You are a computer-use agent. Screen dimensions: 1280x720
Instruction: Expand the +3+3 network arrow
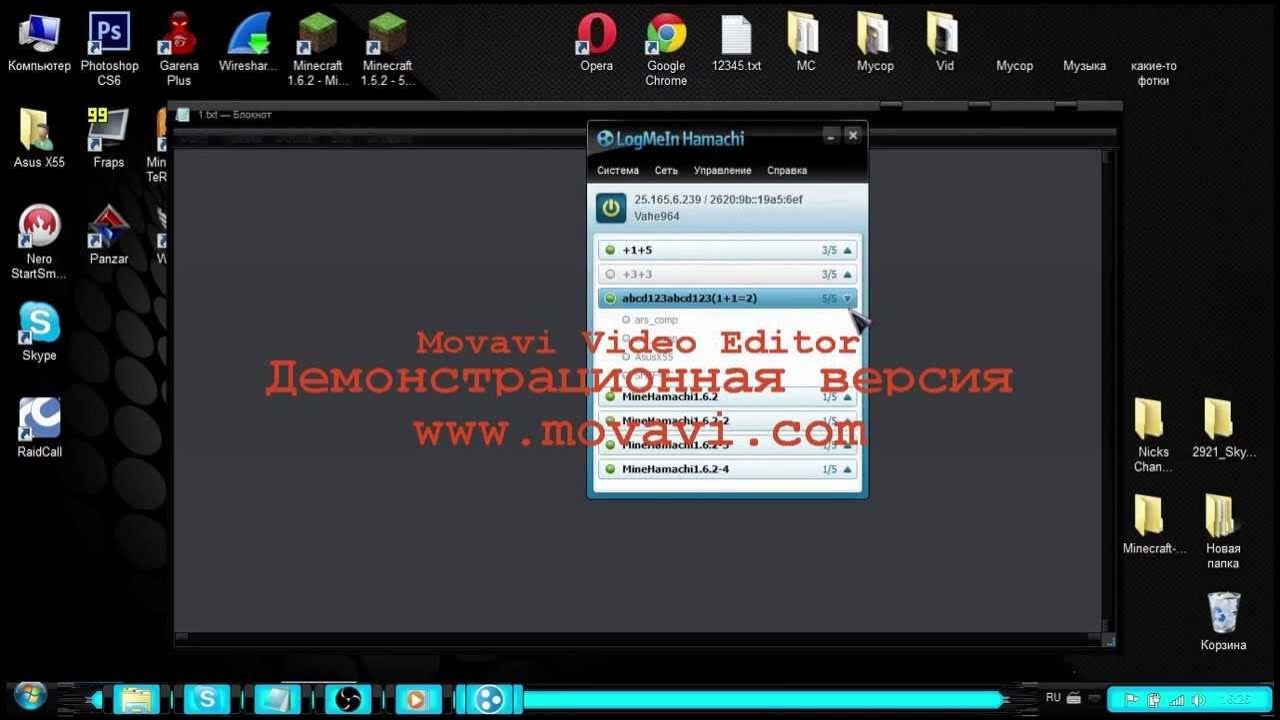tap(848, 274)
